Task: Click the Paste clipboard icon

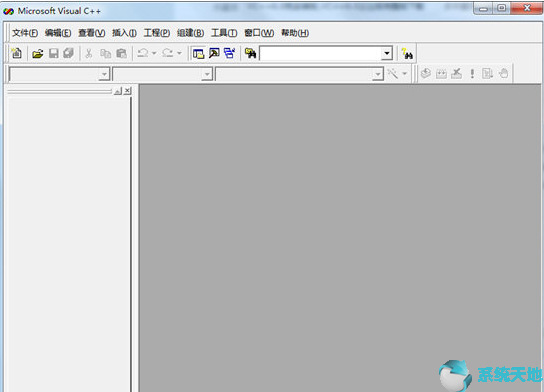Action: click(x=121, y=53)
